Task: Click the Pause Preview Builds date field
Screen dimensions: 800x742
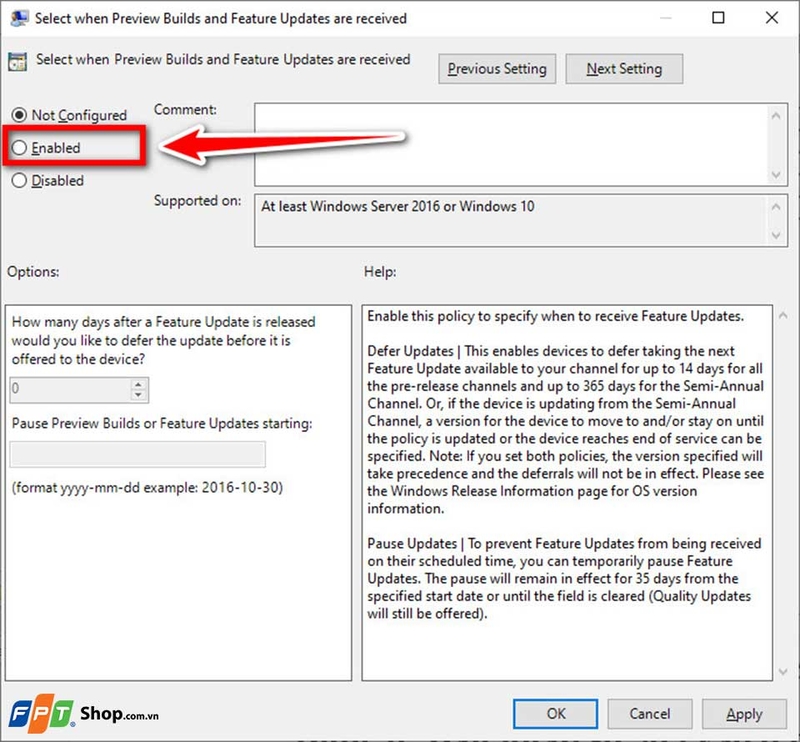Action: (138, 454)
